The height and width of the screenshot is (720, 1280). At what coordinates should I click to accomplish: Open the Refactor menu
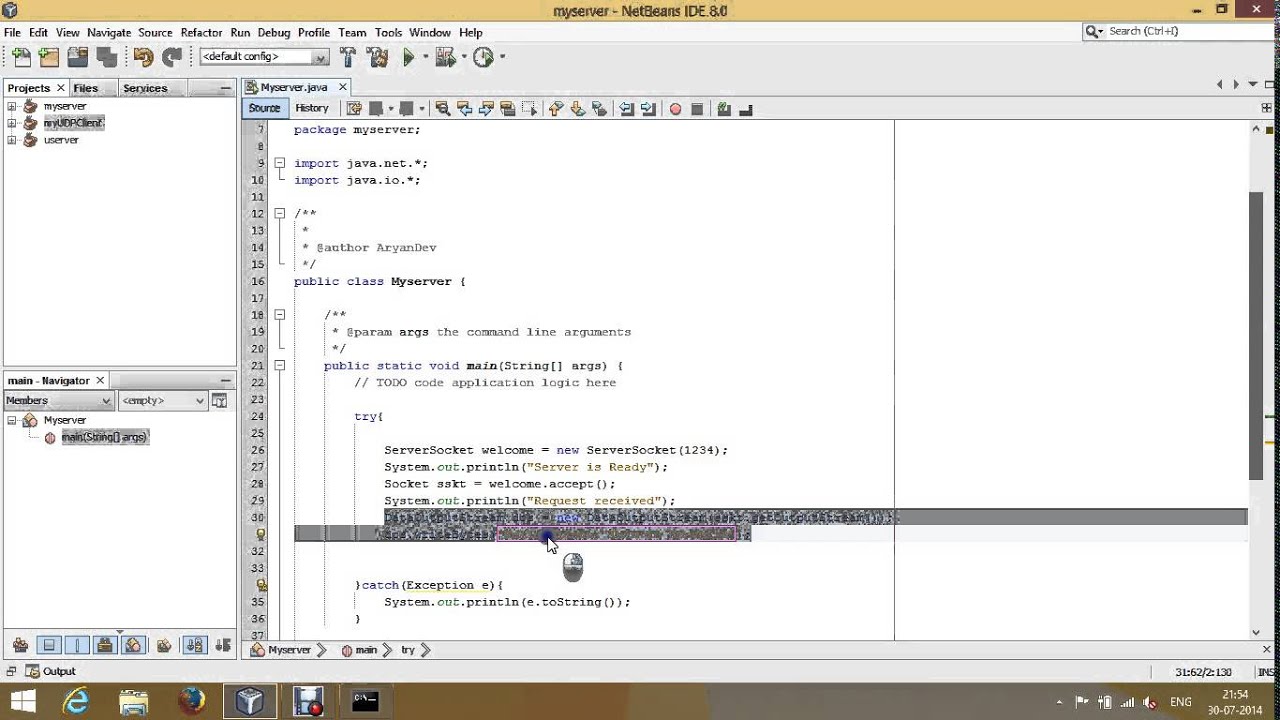[x=201, y=32]
